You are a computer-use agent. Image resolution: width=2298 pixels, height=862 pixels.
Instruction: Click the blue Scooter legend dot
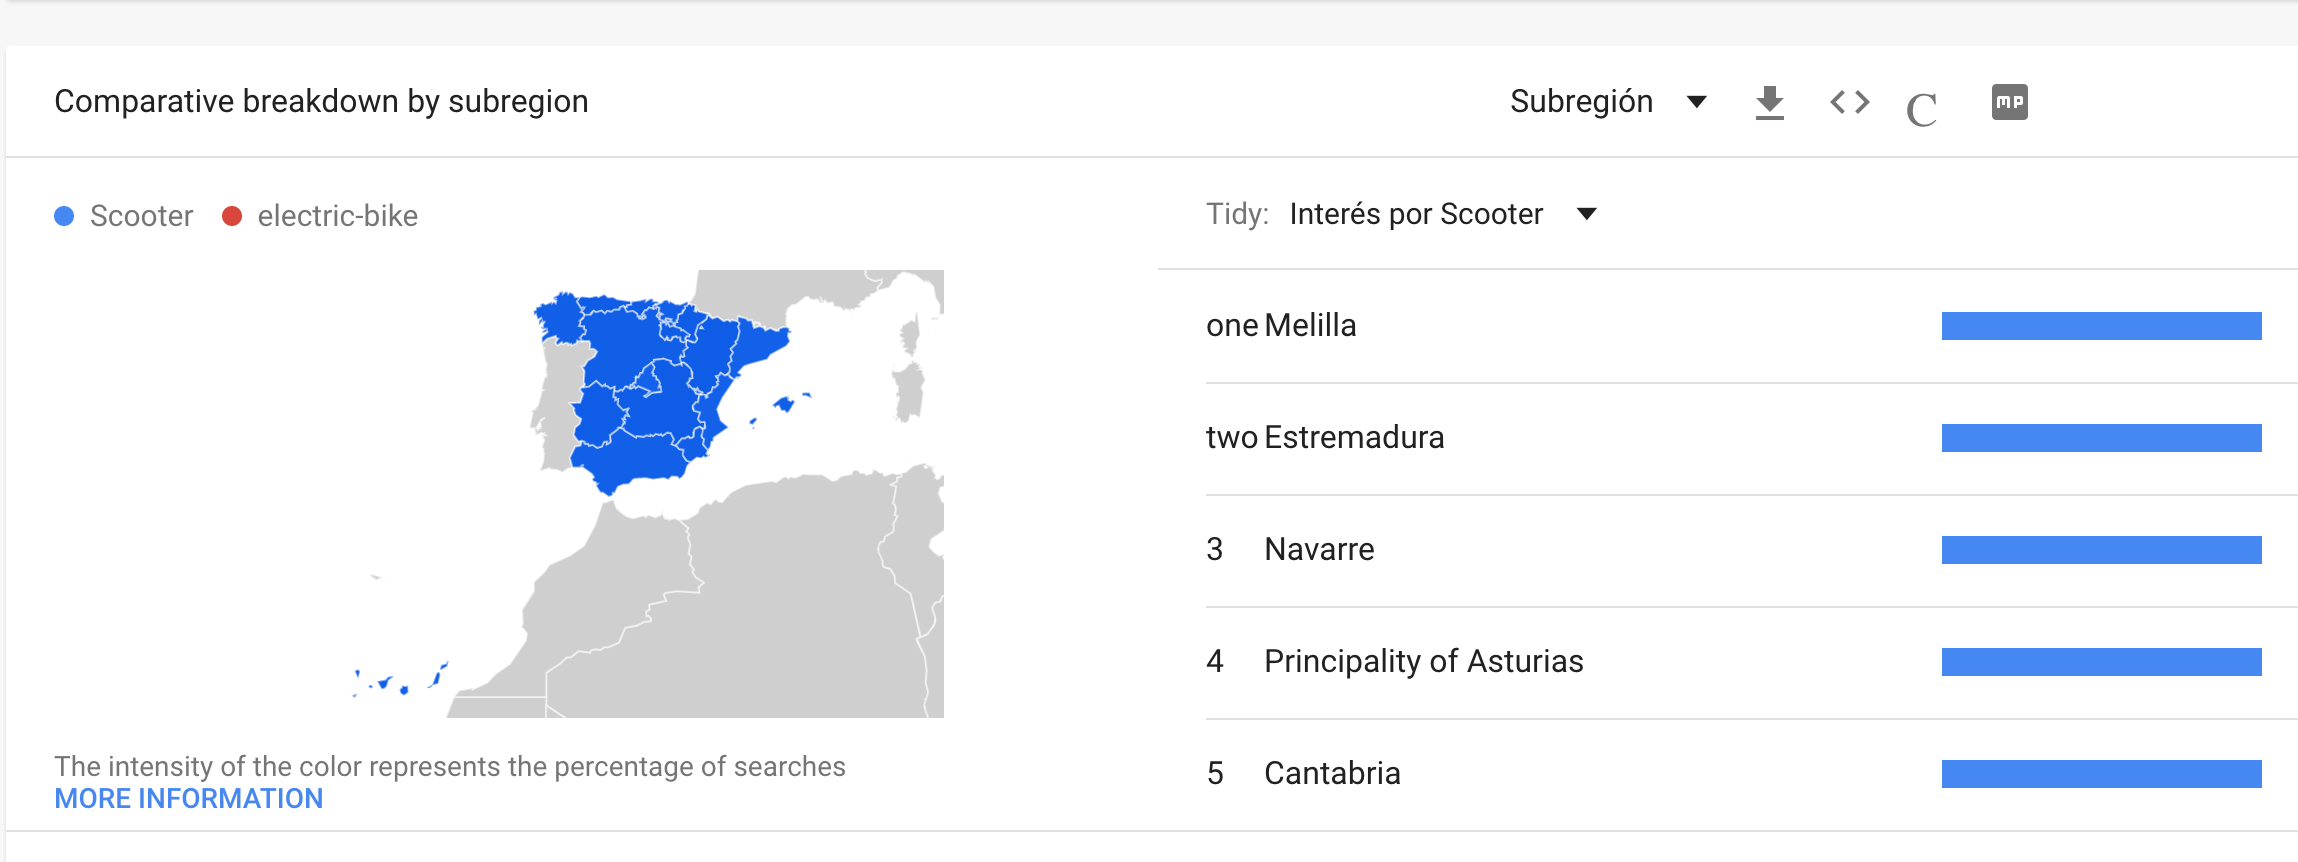coord(63,215)
